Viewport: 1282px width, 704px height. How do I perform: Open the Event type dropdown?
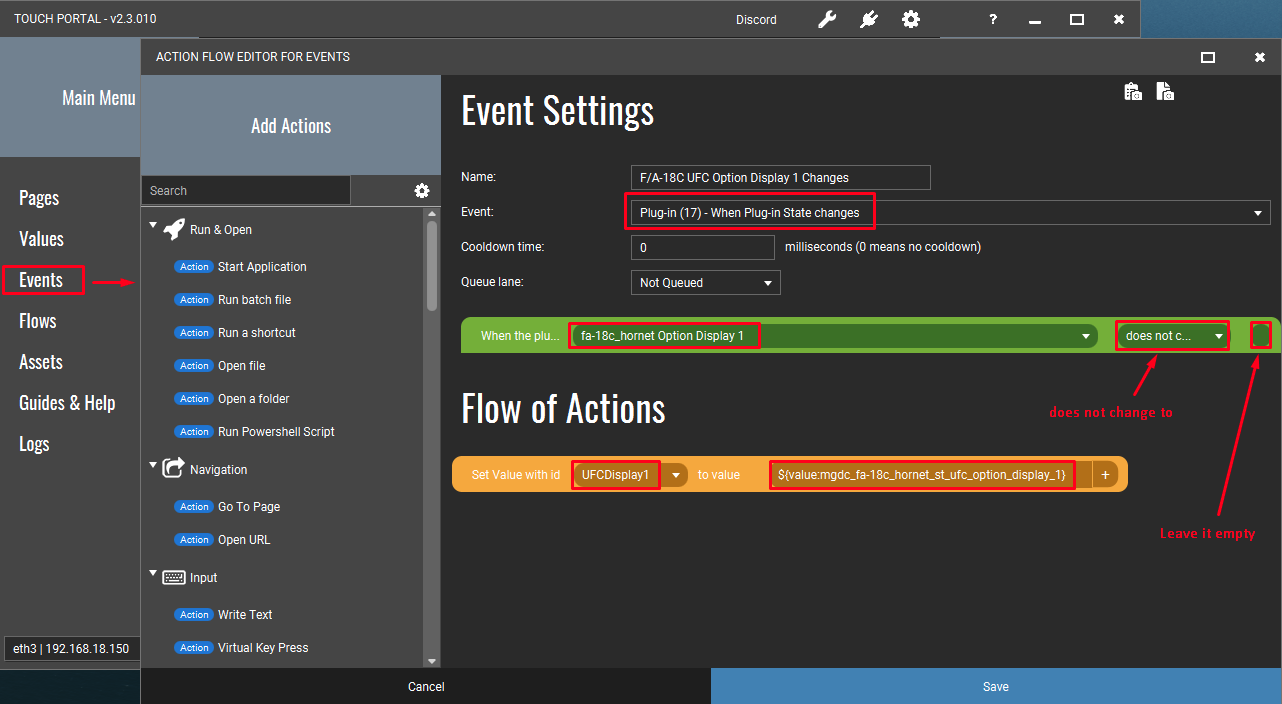click(x=951, y=212)
